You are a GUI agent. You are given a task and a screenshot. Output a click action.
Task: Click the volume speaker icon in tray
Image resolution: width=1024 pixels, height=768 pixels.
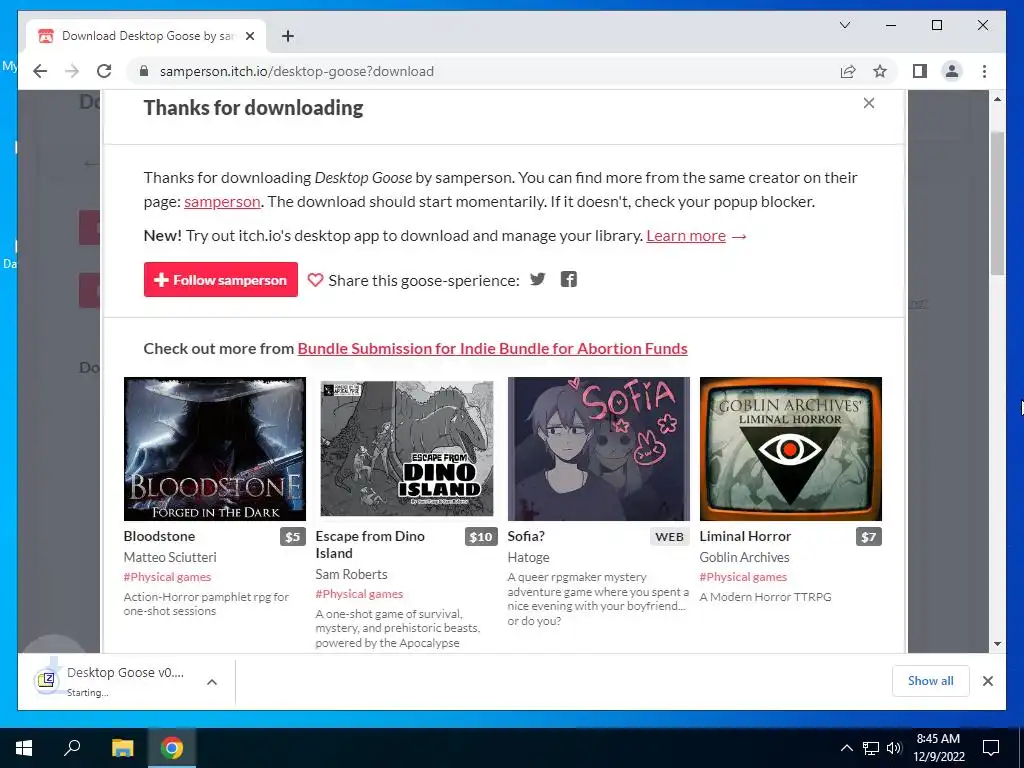pyautogui.click(x=893, y=748)
